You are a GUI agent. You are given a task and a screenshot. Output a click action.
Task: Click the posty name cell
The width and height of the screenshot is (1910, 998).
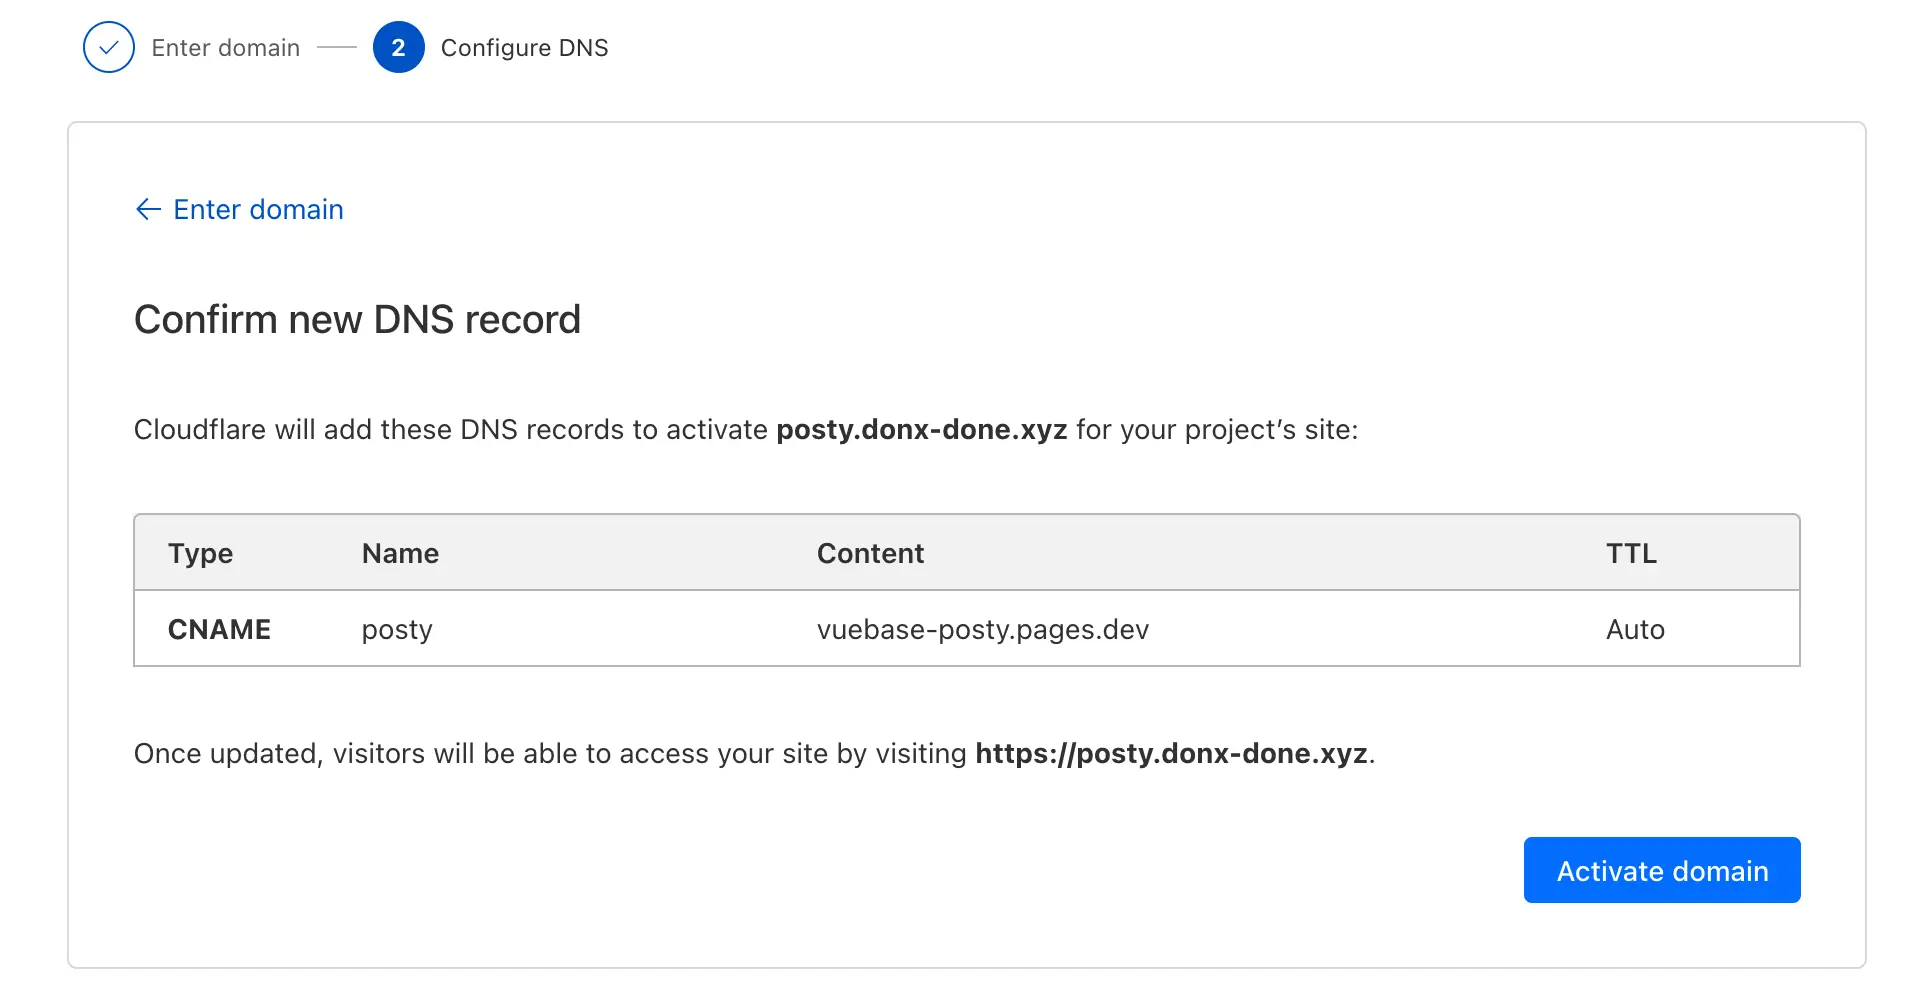point(397,630)
